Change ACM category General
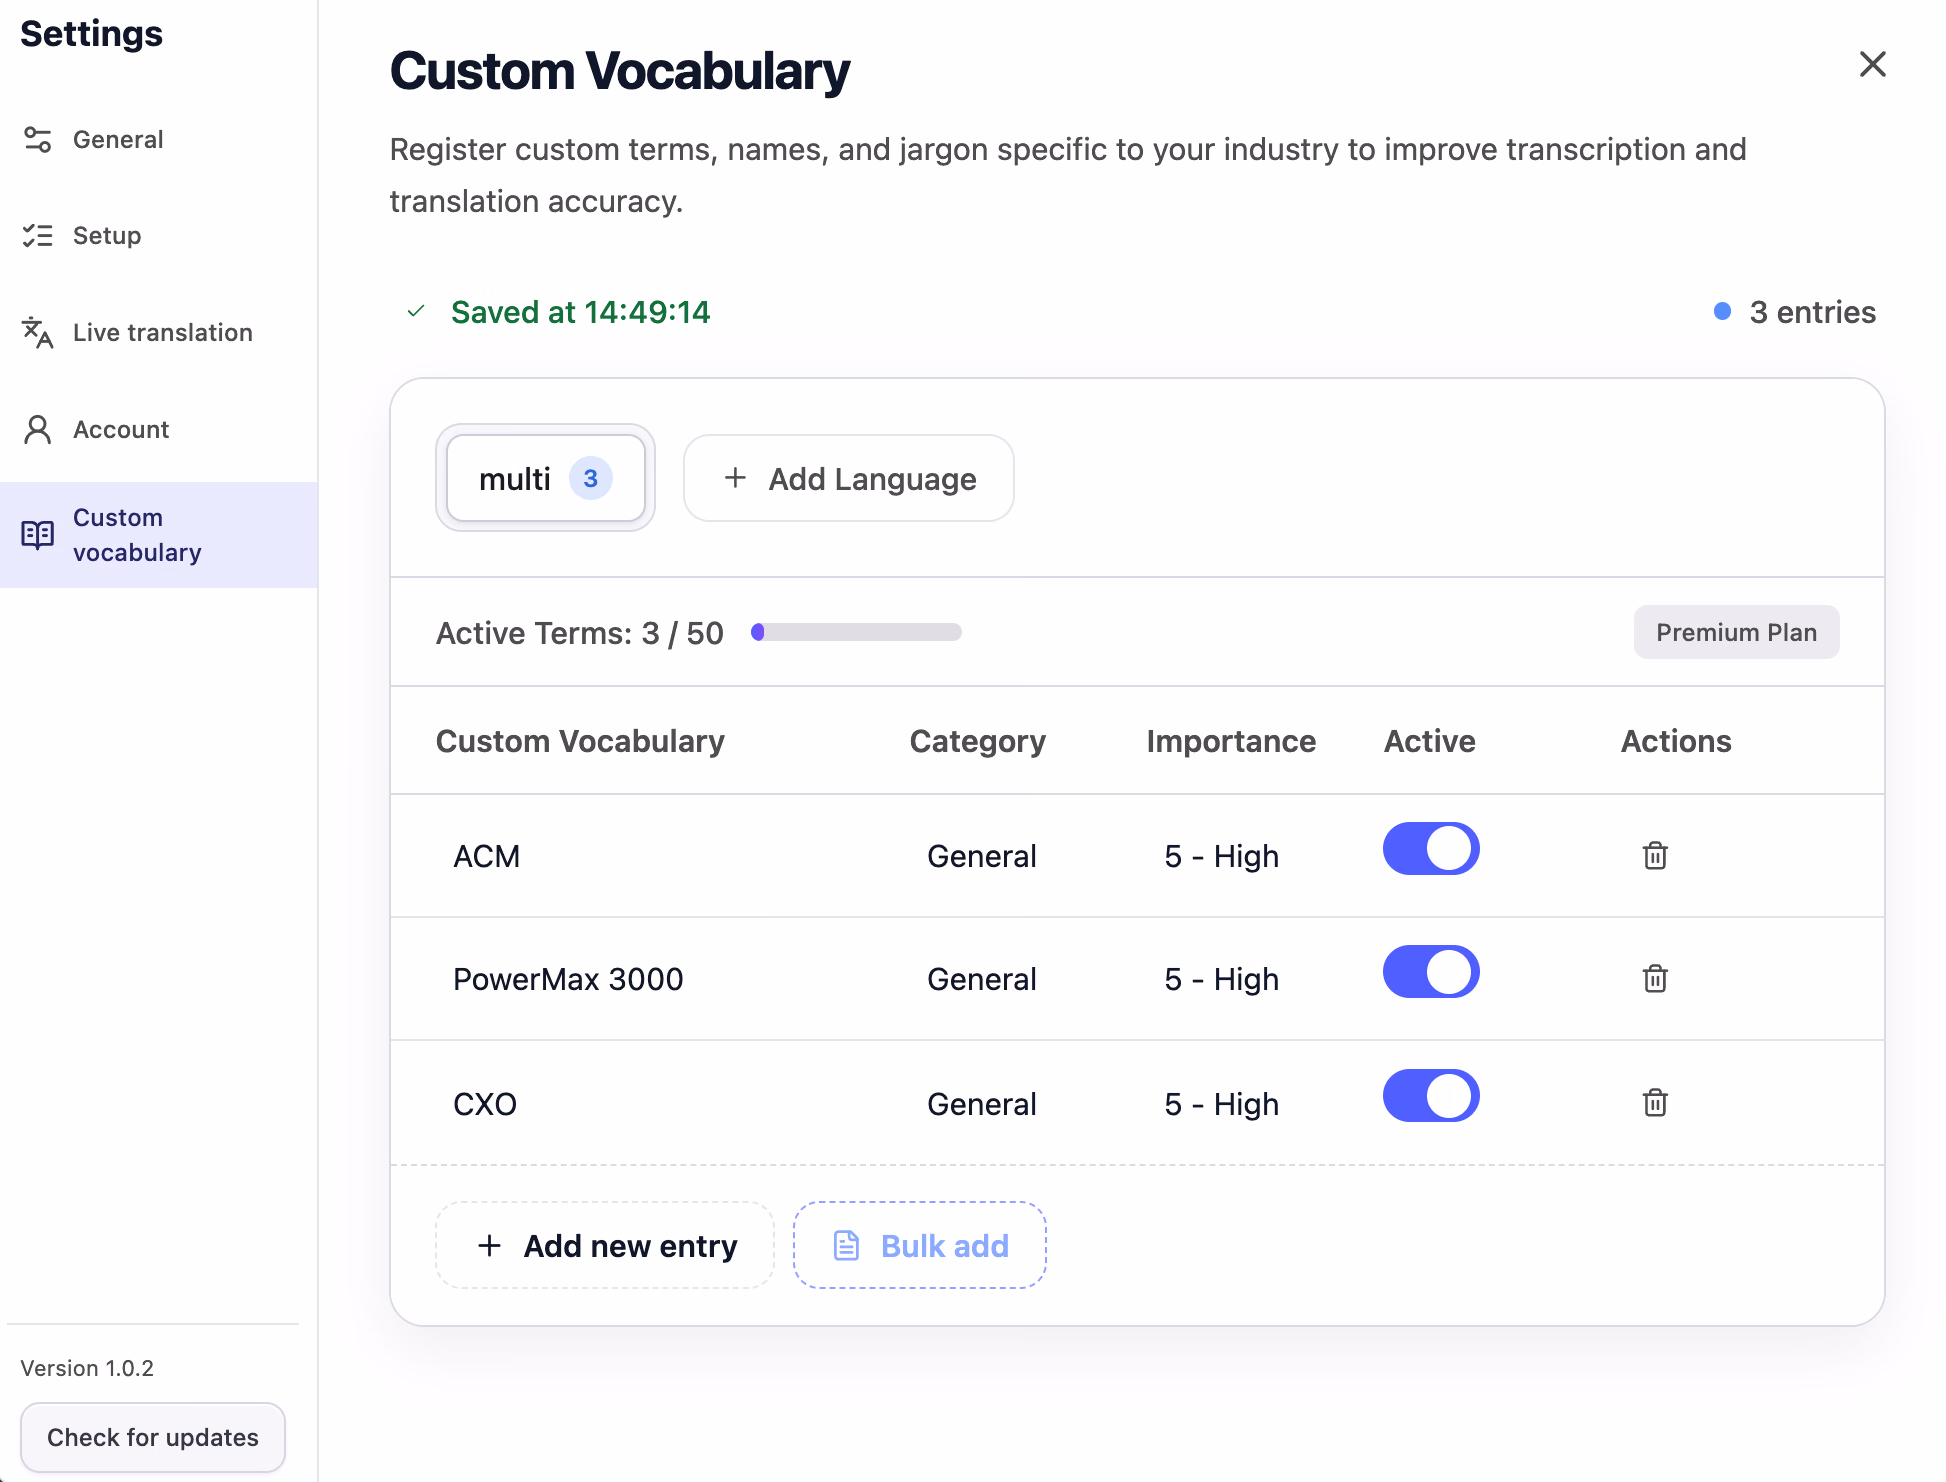This screenshot has height=1482, width=1946. point(981,857)
